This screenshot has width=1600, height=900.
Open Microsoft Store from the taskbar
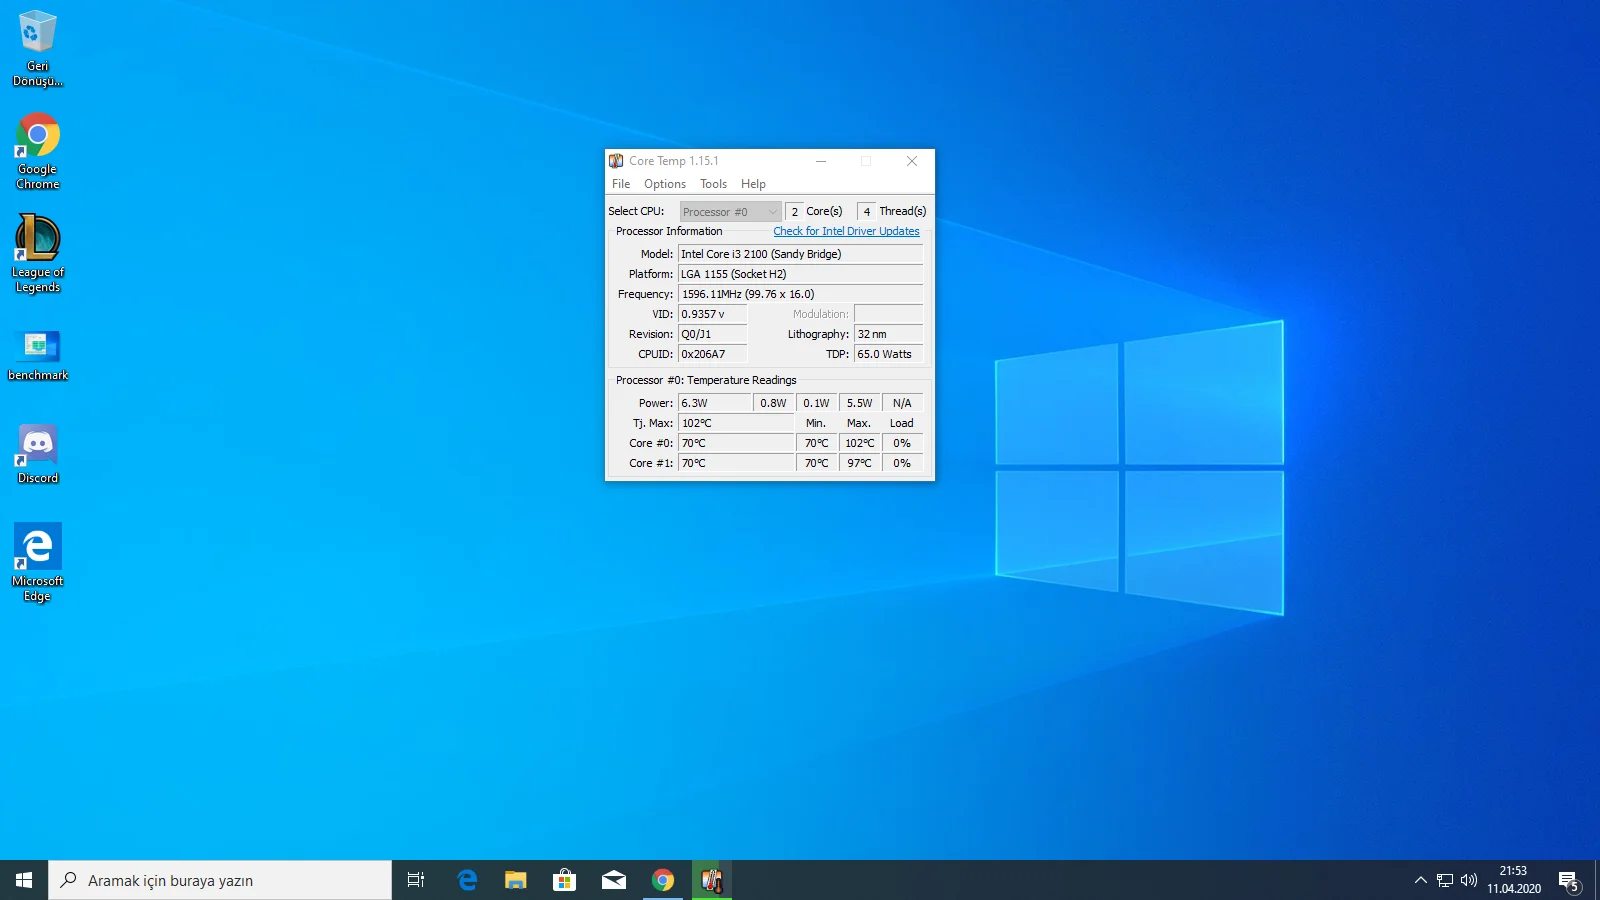click(x=564, y=880)
